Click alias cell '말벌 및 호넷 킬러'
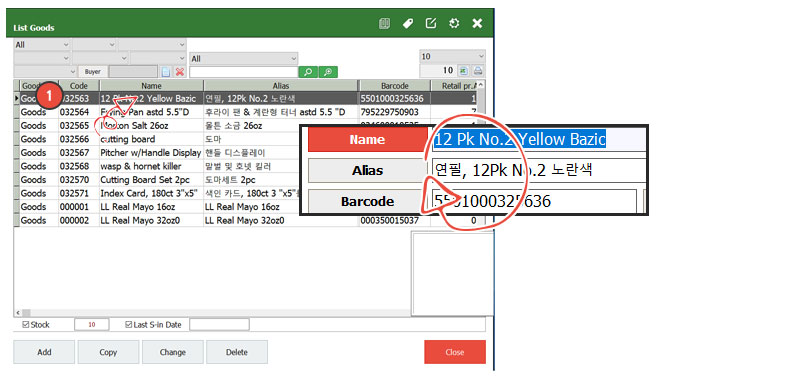Image resolution: width=805 pixels, height=377 pixels. 252,166
